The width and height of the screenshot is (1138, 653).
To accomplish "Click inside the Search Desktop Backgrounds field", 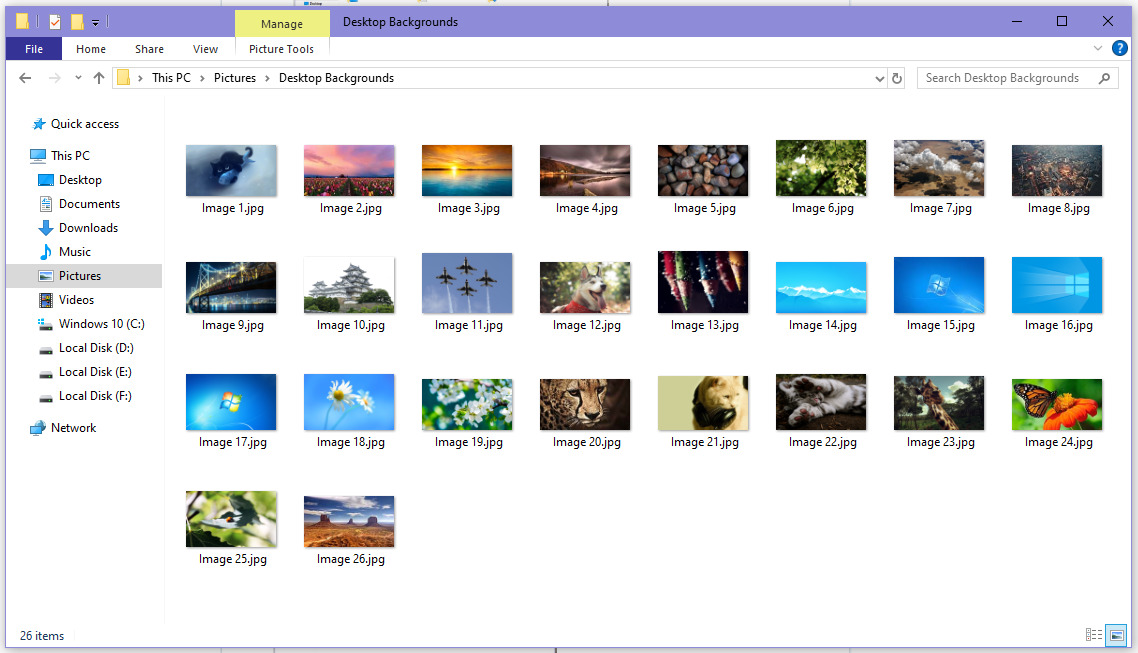I will tap(1005, 78).
